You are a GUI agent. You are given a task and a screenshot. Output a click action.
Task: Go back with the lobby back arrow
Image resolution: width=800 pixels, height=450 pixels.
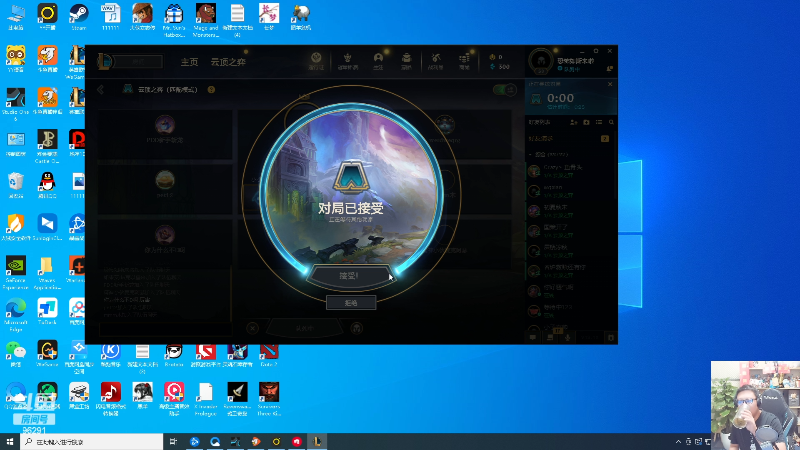tap(101, 89)
